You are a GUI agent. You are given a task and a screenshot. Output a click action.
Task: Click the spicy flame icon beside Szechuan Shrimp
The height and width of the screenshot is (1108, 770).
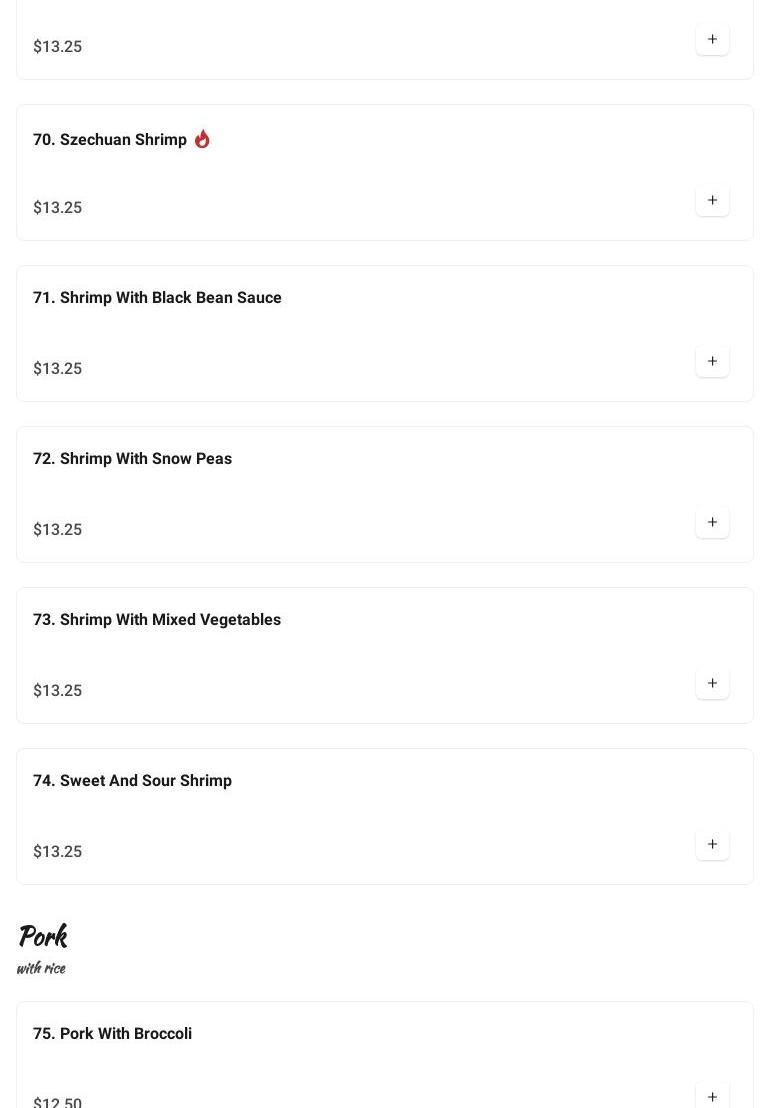pyautogui.click(x=202, y=139)
